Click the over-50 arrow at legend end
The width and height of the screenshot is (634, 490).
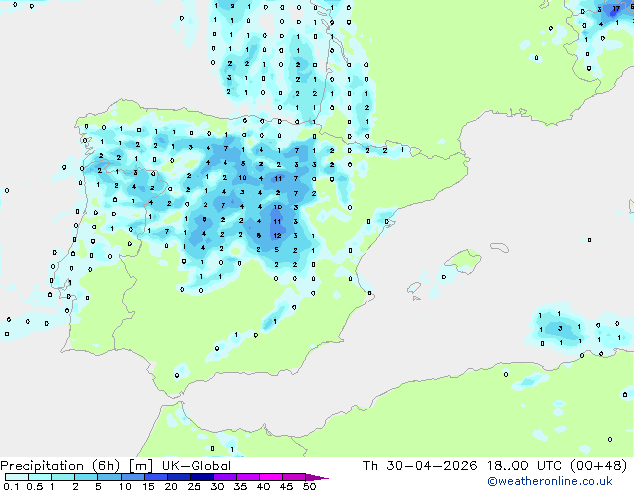(317, 477)
